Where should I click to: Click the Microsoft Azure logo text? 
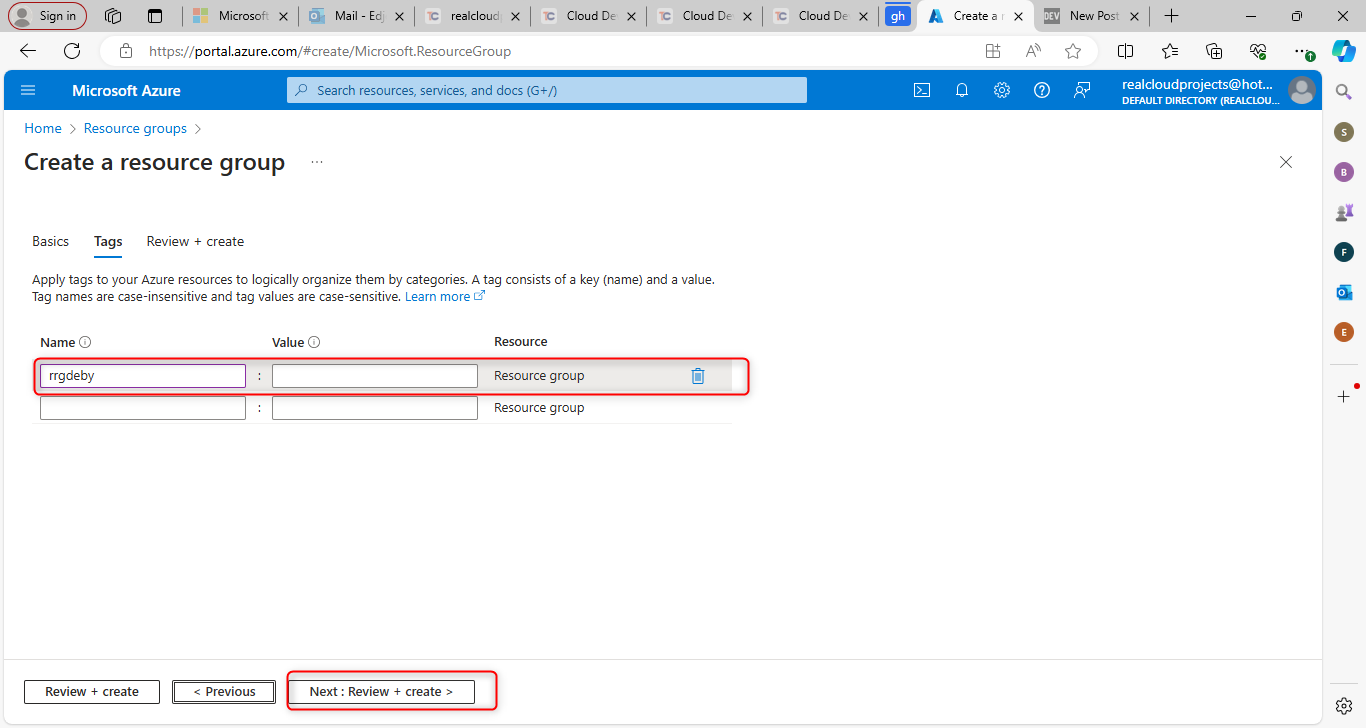[126, 90]
